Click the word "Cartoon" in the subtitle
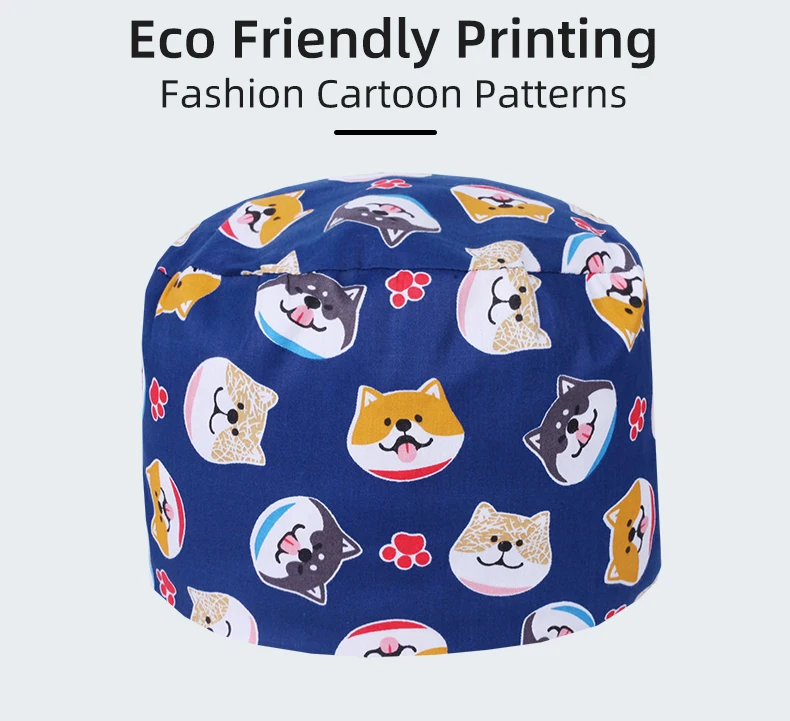This screenshot has height=721, width=790. [389, 94]
